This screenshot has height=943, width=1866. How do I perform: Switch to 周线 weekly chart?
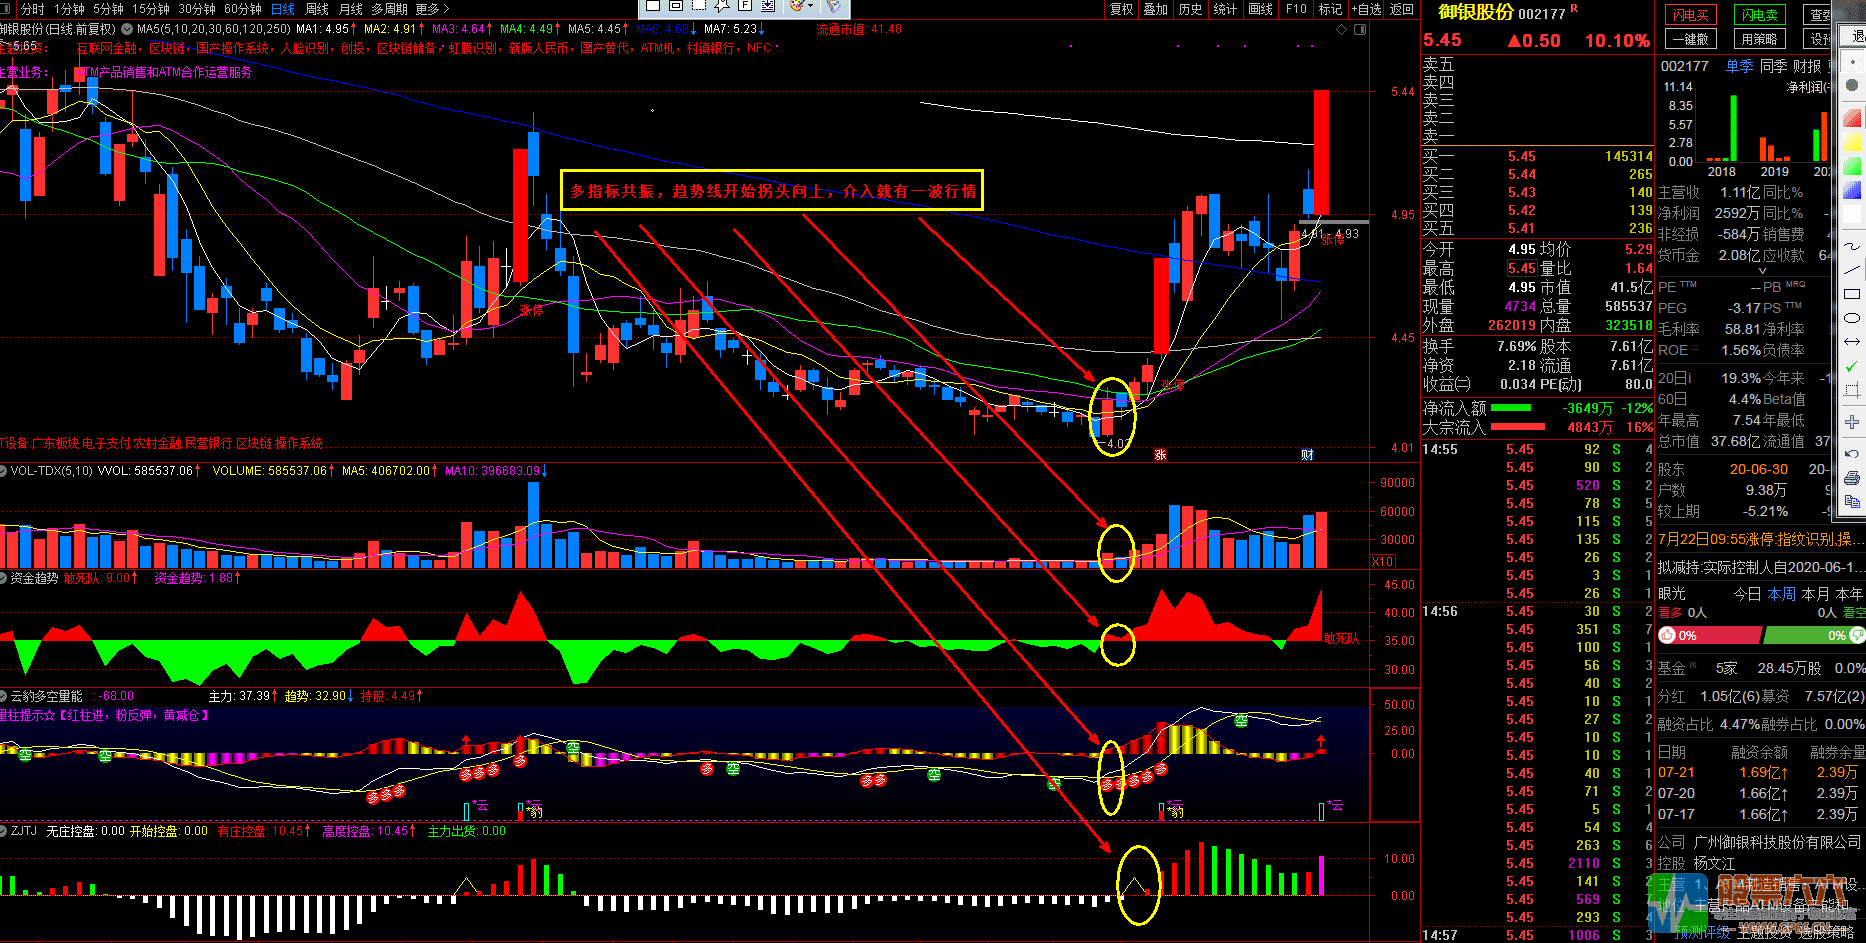(x=317, y=9)
